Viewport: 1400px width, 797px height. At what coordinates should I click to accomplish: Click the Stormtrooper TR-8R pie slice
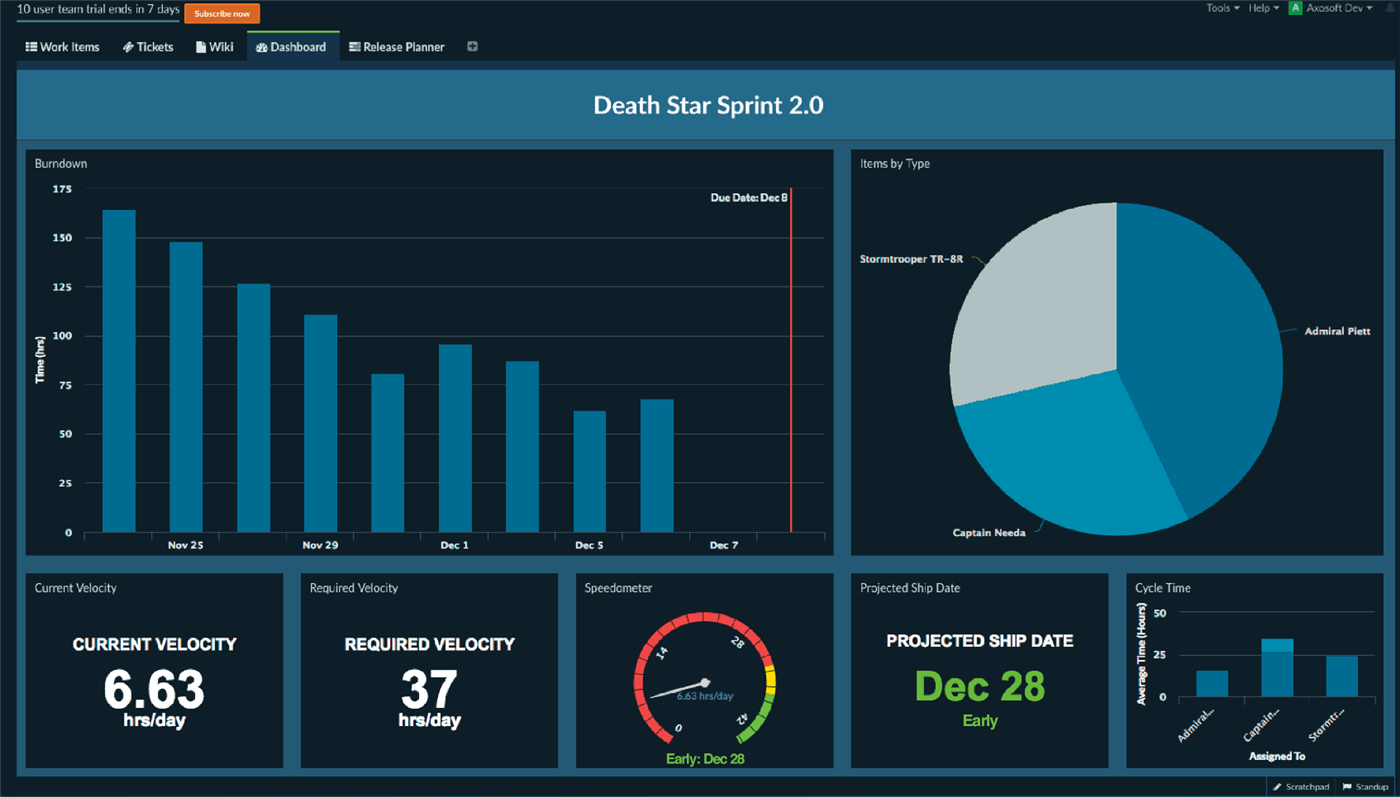[1030, 300]
